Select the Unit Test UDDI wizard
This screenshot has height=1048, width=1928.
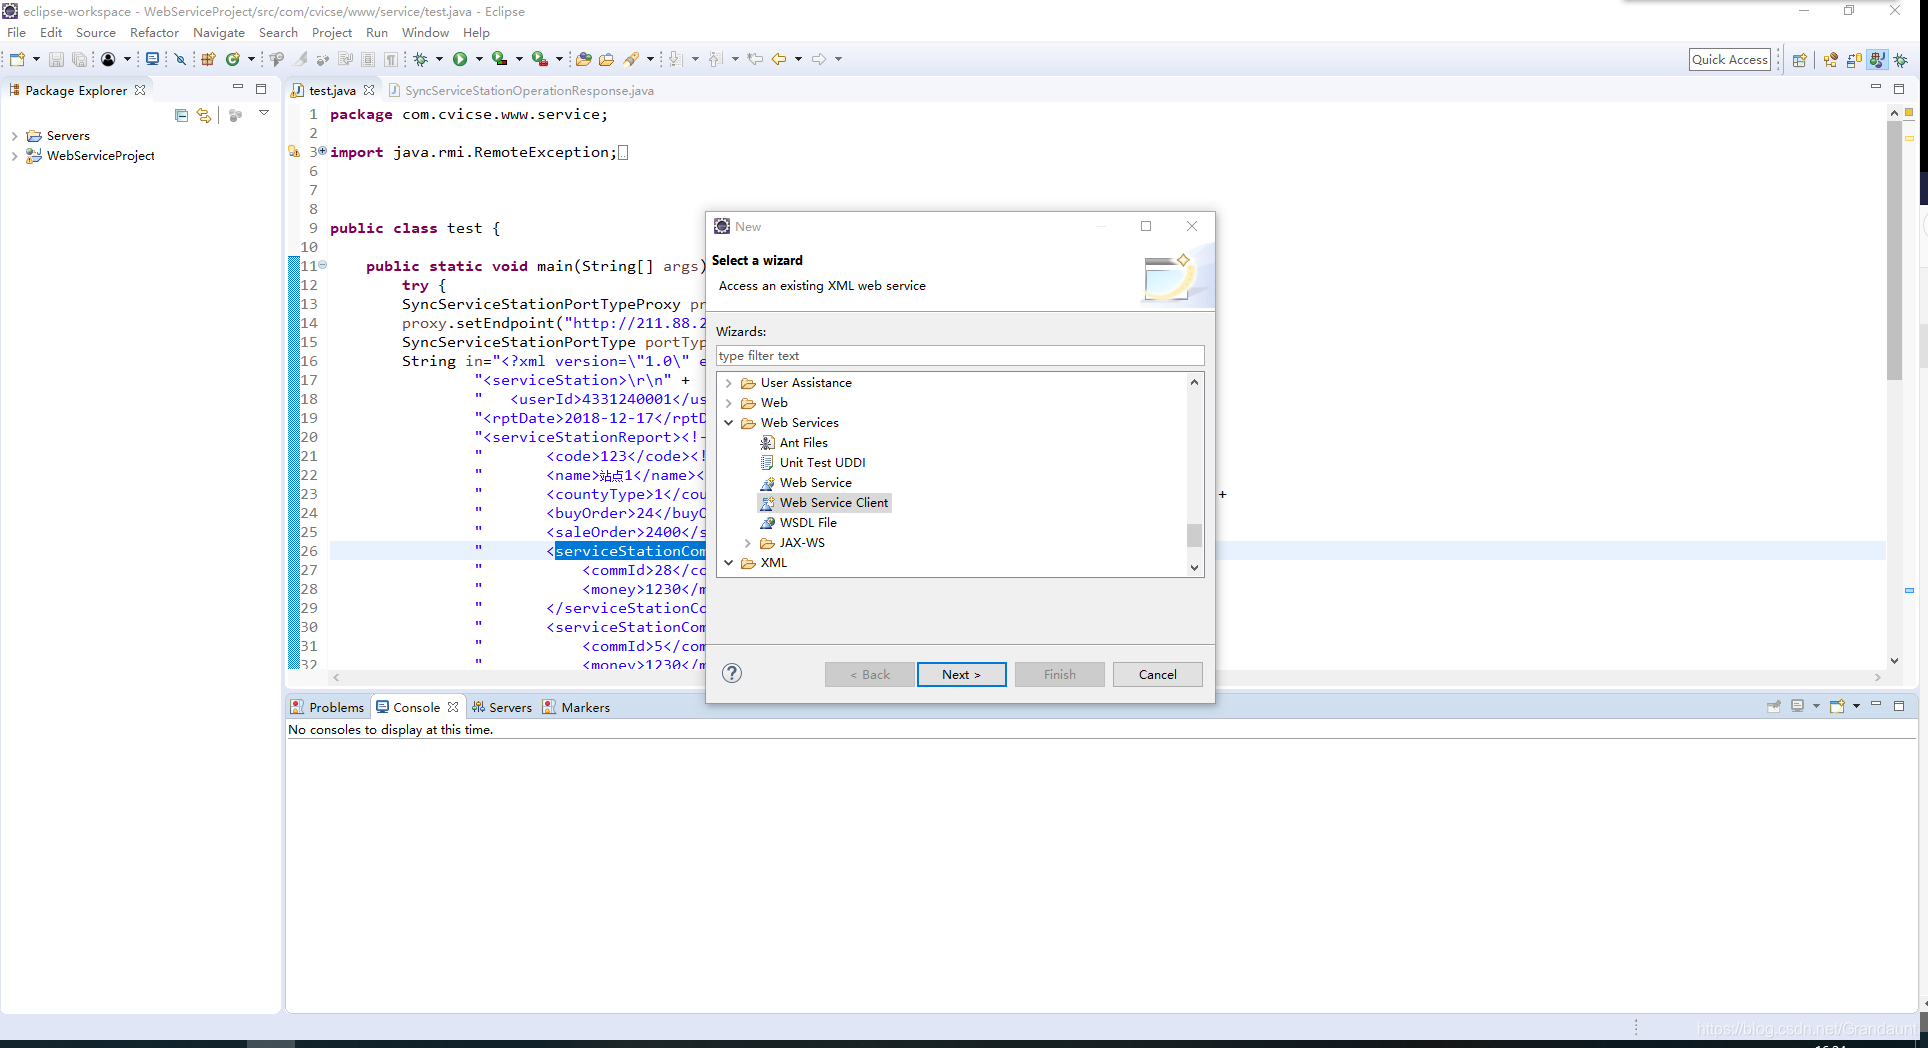click(x=813, y=463)
